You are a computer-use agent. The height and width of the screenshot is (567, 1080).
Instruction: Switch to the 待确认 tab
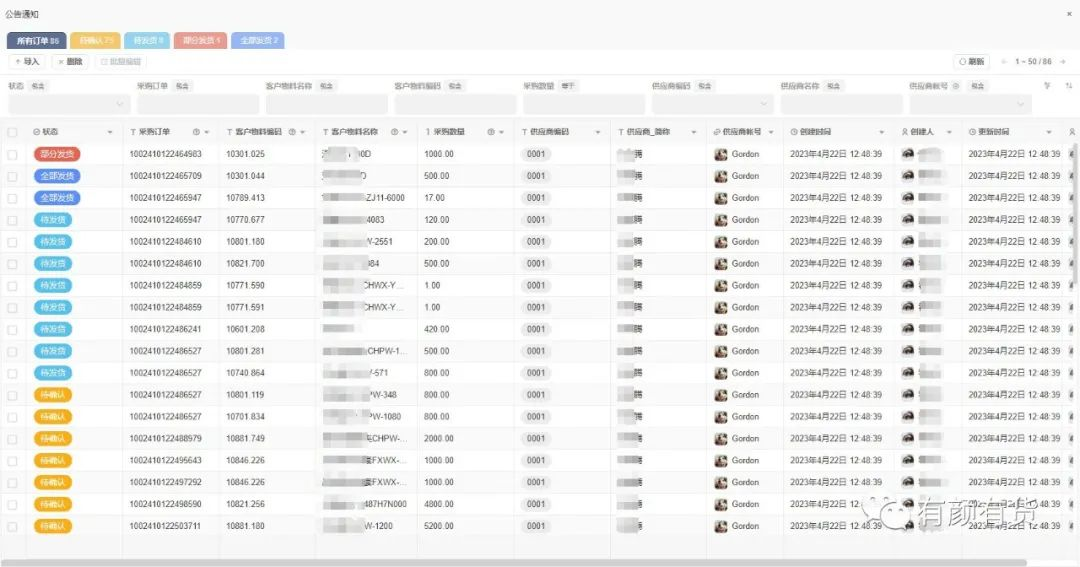click(95, 41)
